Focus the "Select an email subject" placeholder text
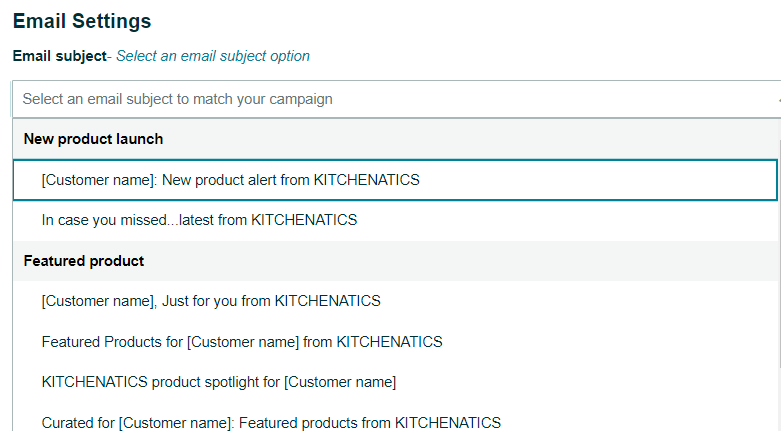Image resolution: width=781 pixels, height=431 pixels. 178,99
